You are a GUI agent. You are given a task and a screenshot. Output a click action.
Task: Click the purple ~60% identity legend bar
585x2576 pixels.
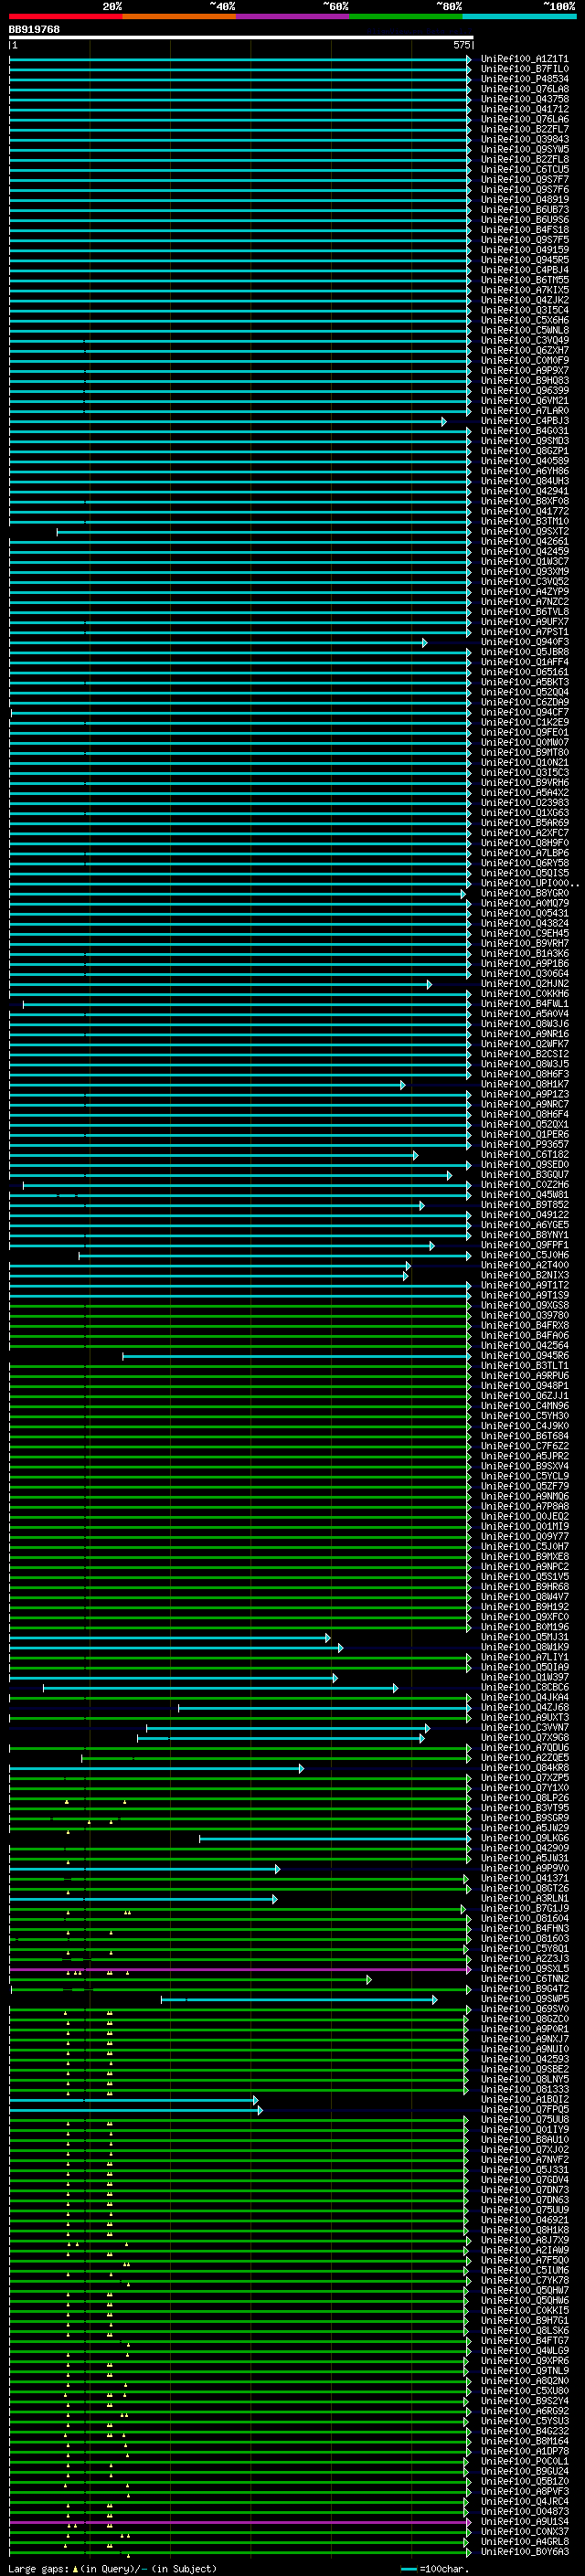293,16
